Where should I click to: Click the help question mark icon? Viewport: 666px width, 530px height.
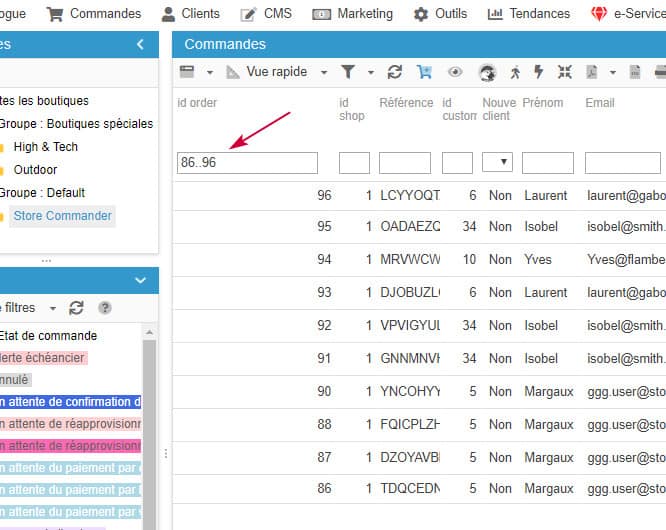click(x=105, y=308)
